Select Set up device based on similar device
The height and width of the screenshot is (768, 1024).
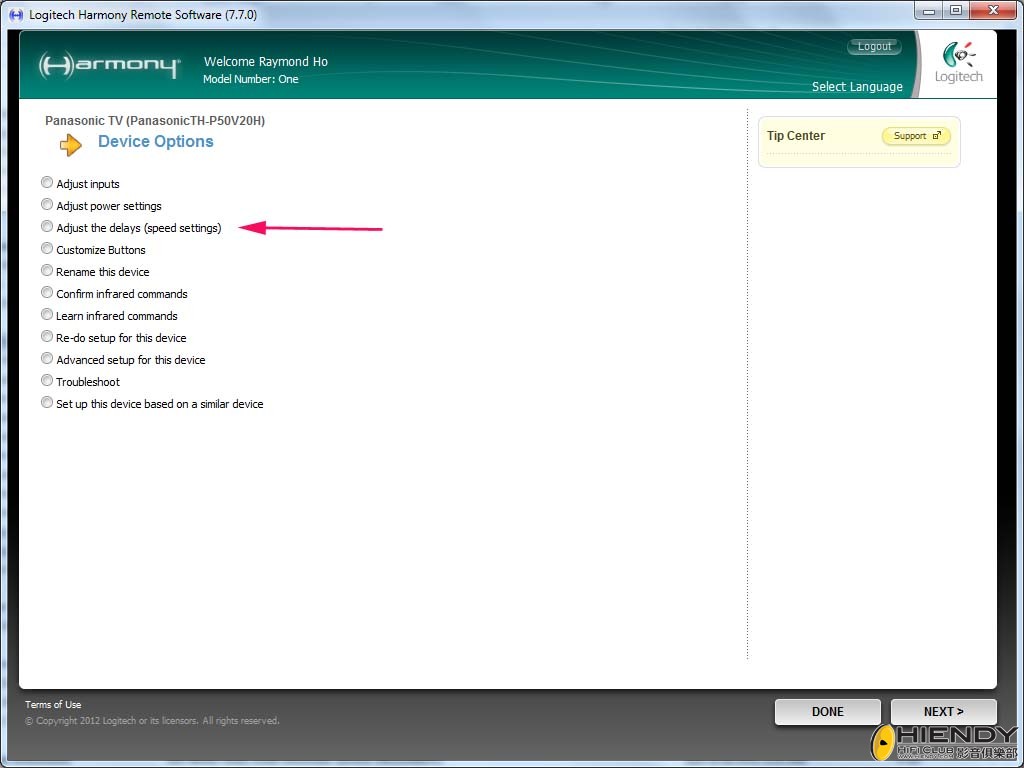point(47,403)
